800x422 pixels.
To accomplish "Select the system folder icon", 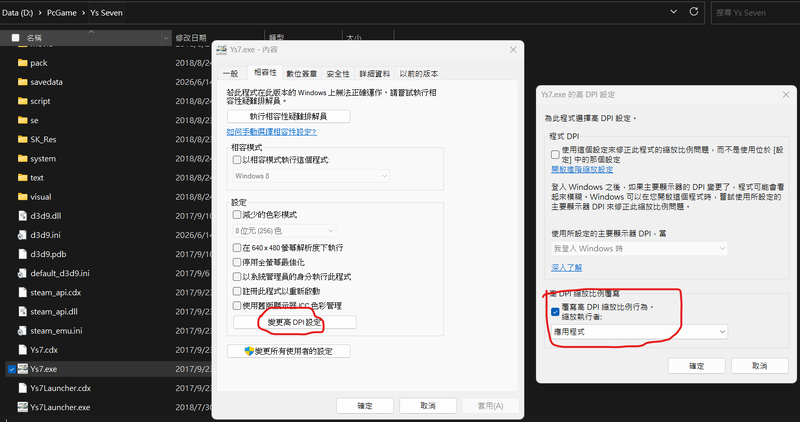I will coord(22,158).
